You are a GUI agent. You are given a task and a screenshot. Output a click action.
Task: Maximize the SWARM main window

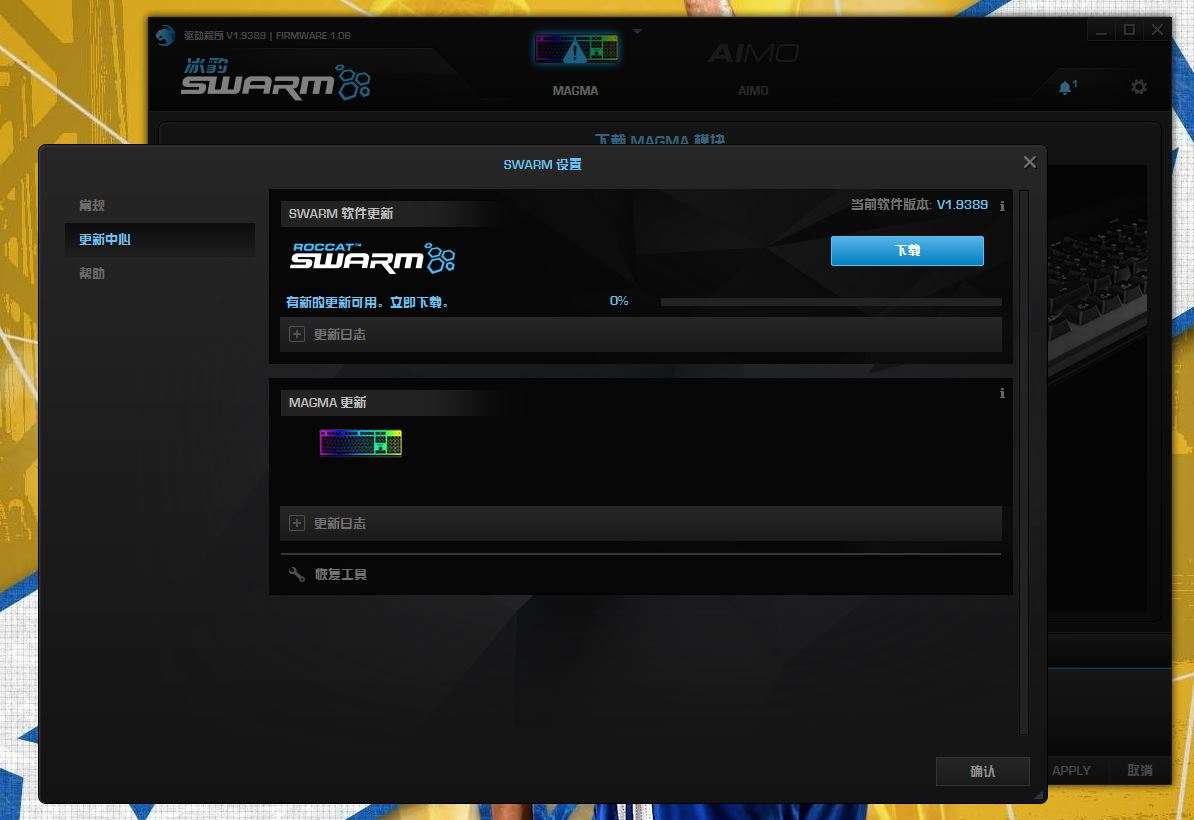(1129, 30)
